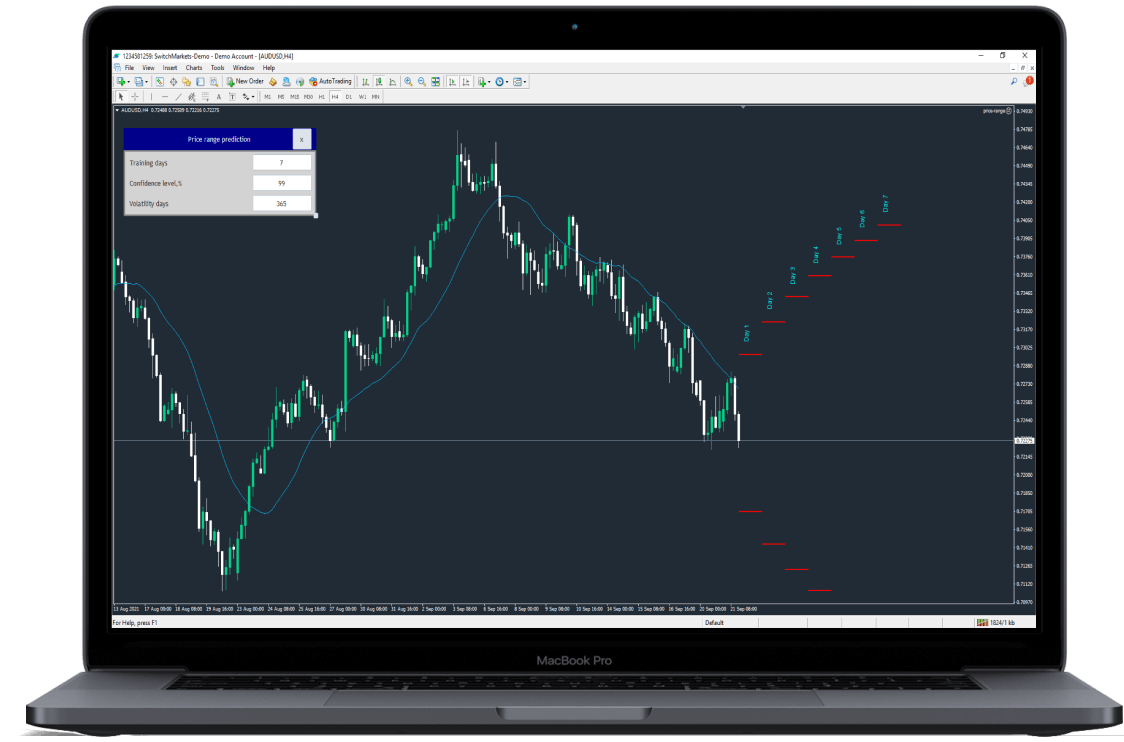The image size is (1124, 742).
Task: Toggle the AutoTrading button
Action: pos(330,82)
